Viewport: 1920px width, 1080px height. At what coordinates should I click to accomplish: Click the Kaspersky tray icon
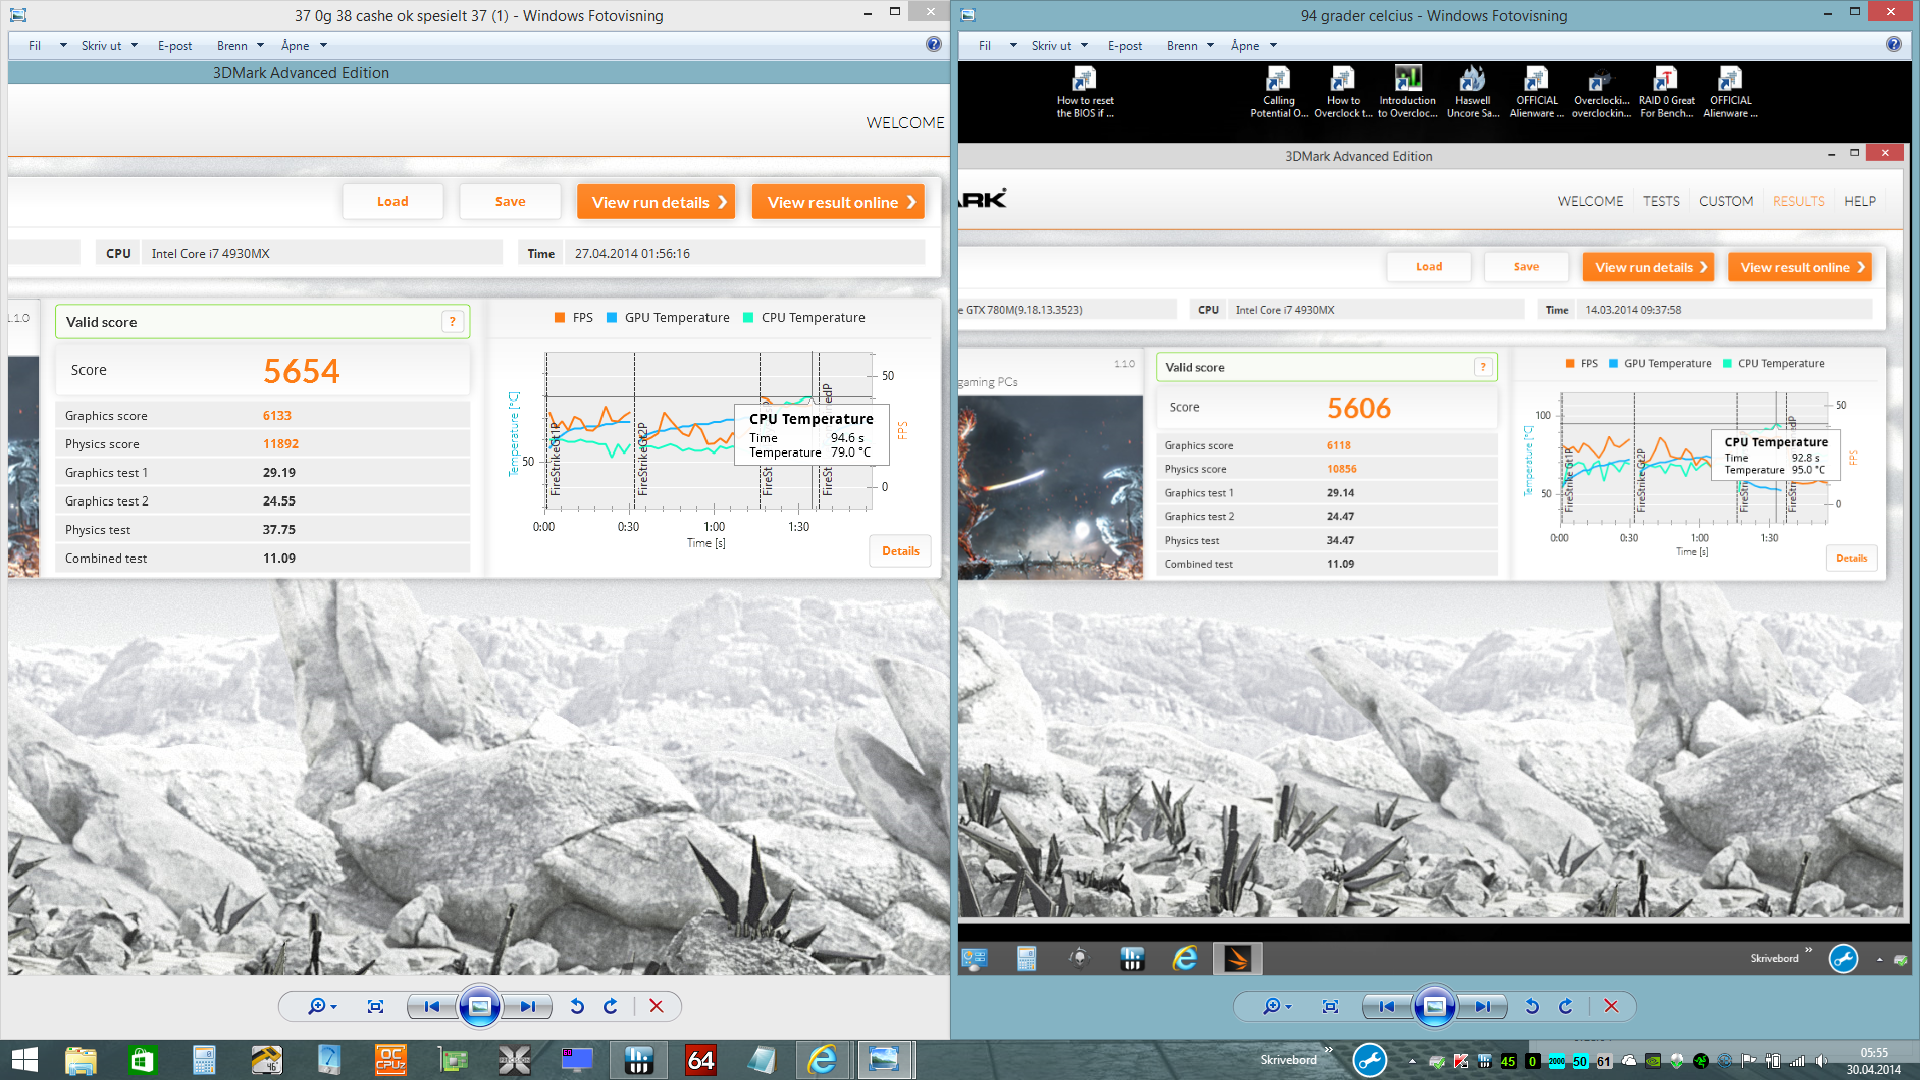point(1461,1061)
